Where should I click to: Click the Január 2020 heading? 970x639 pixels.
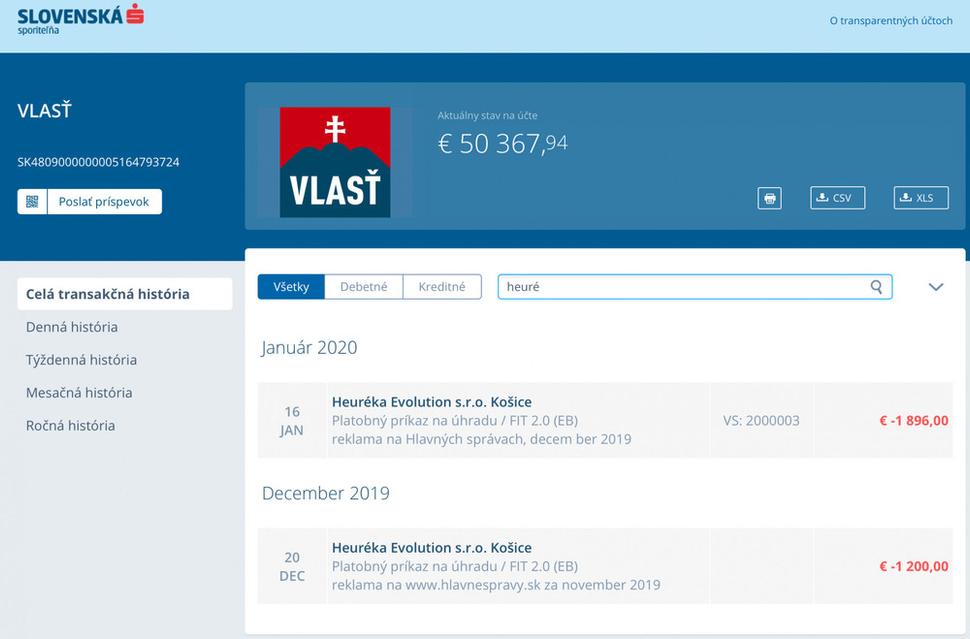click(309, 347)
